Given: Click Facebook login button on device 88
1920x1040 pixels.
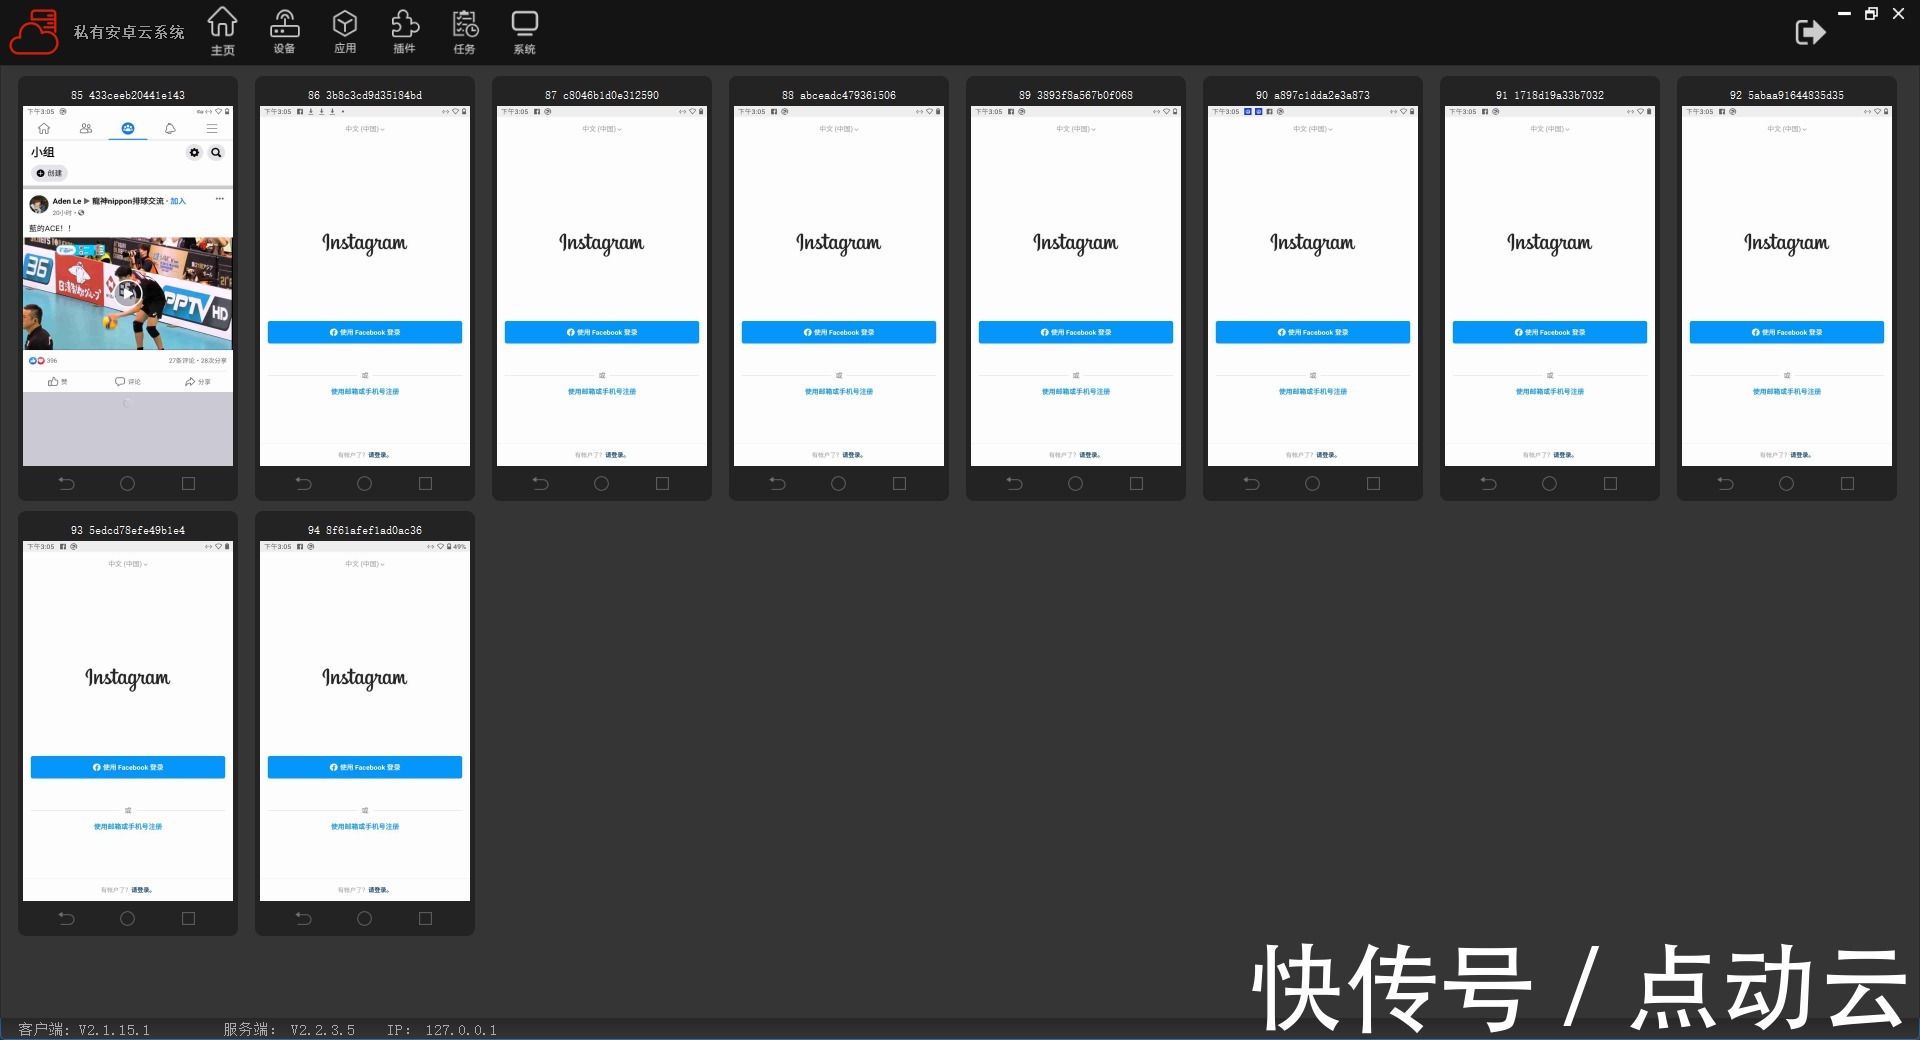Looking at the screenshot, I should coord(839,332).
